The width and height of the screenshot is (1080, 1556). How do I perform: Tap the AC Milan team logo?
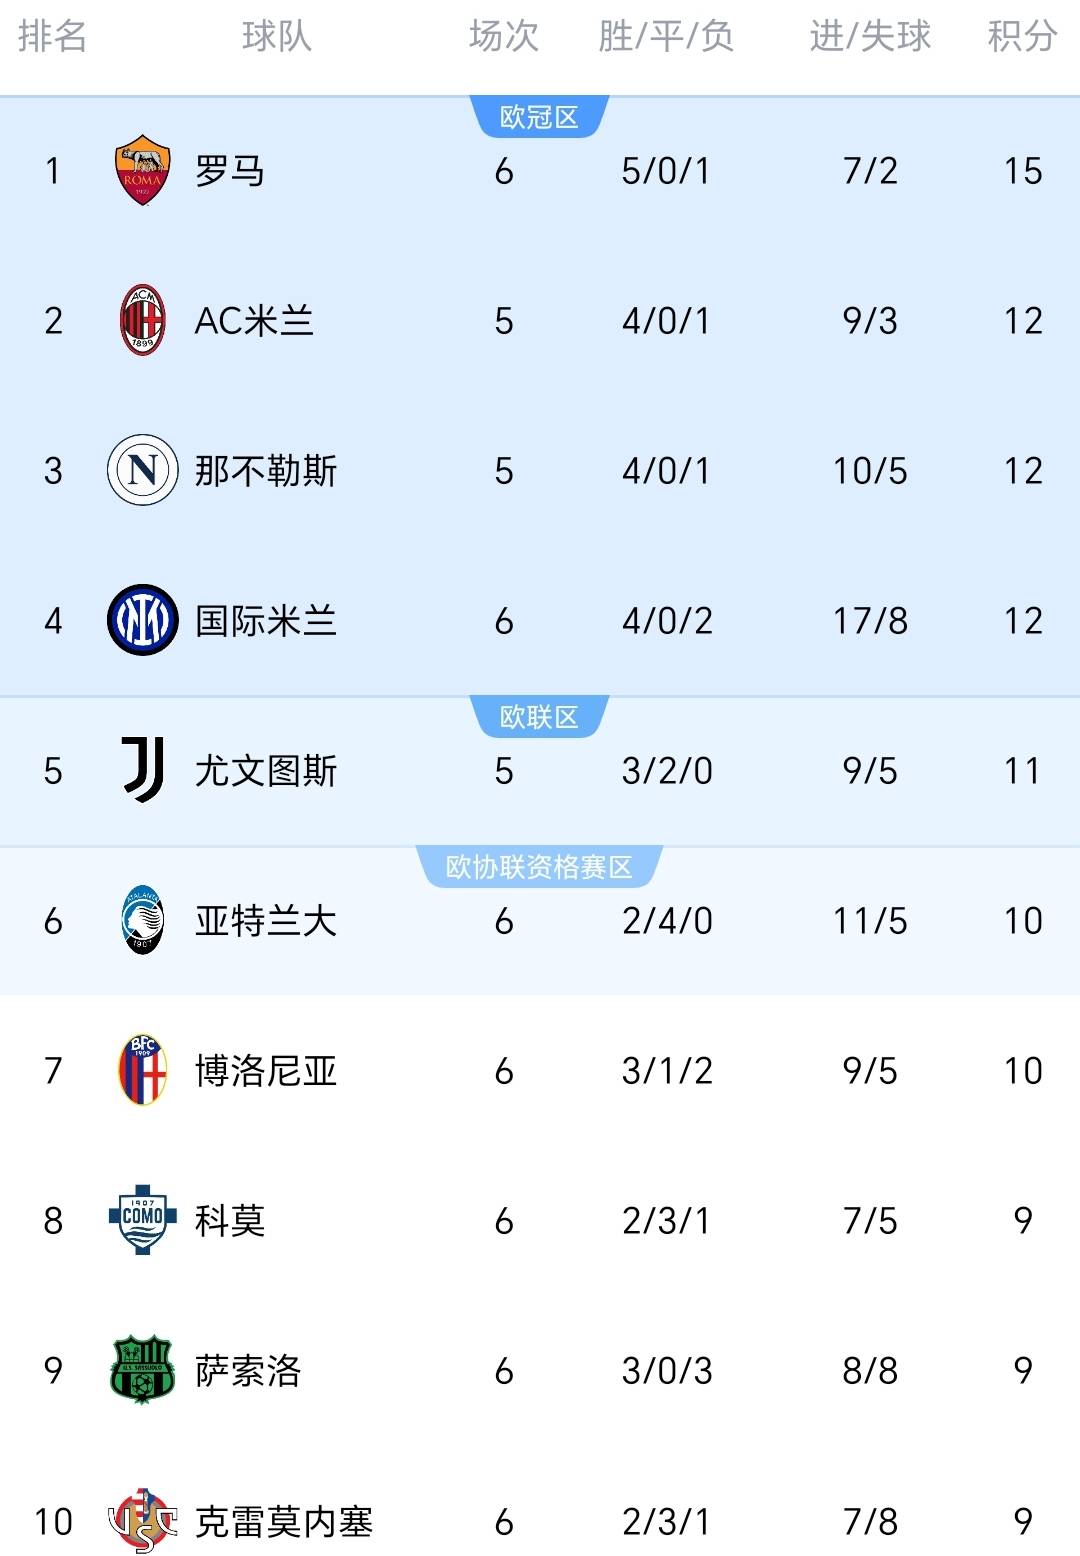(x=142, y=320)
